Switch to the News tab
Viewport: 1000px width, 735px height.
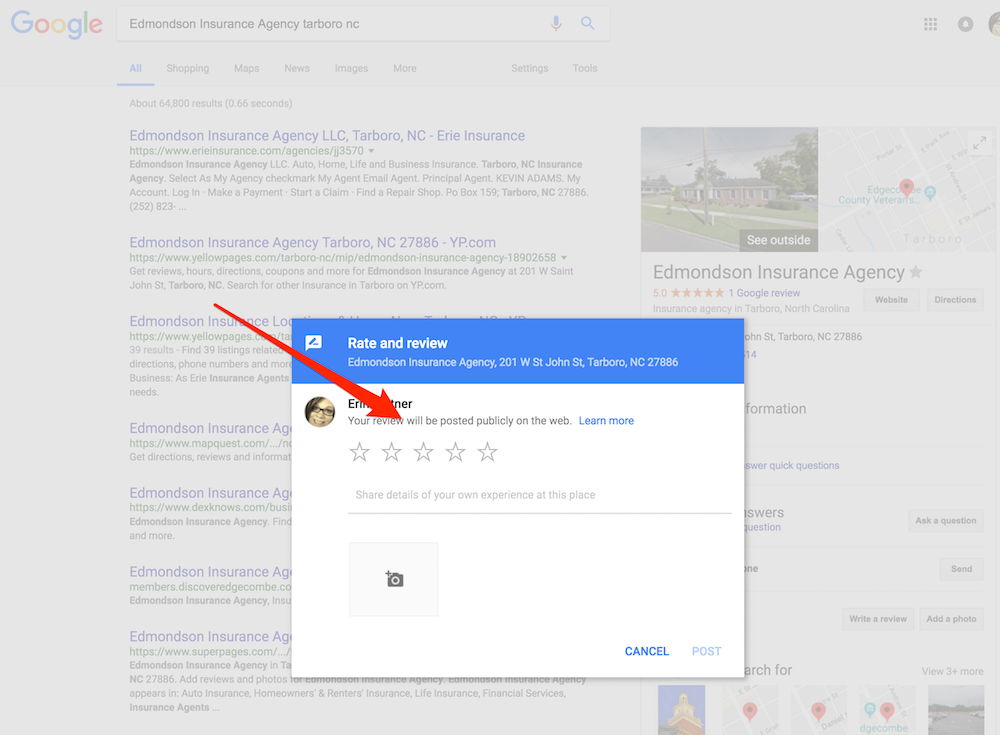297,68
